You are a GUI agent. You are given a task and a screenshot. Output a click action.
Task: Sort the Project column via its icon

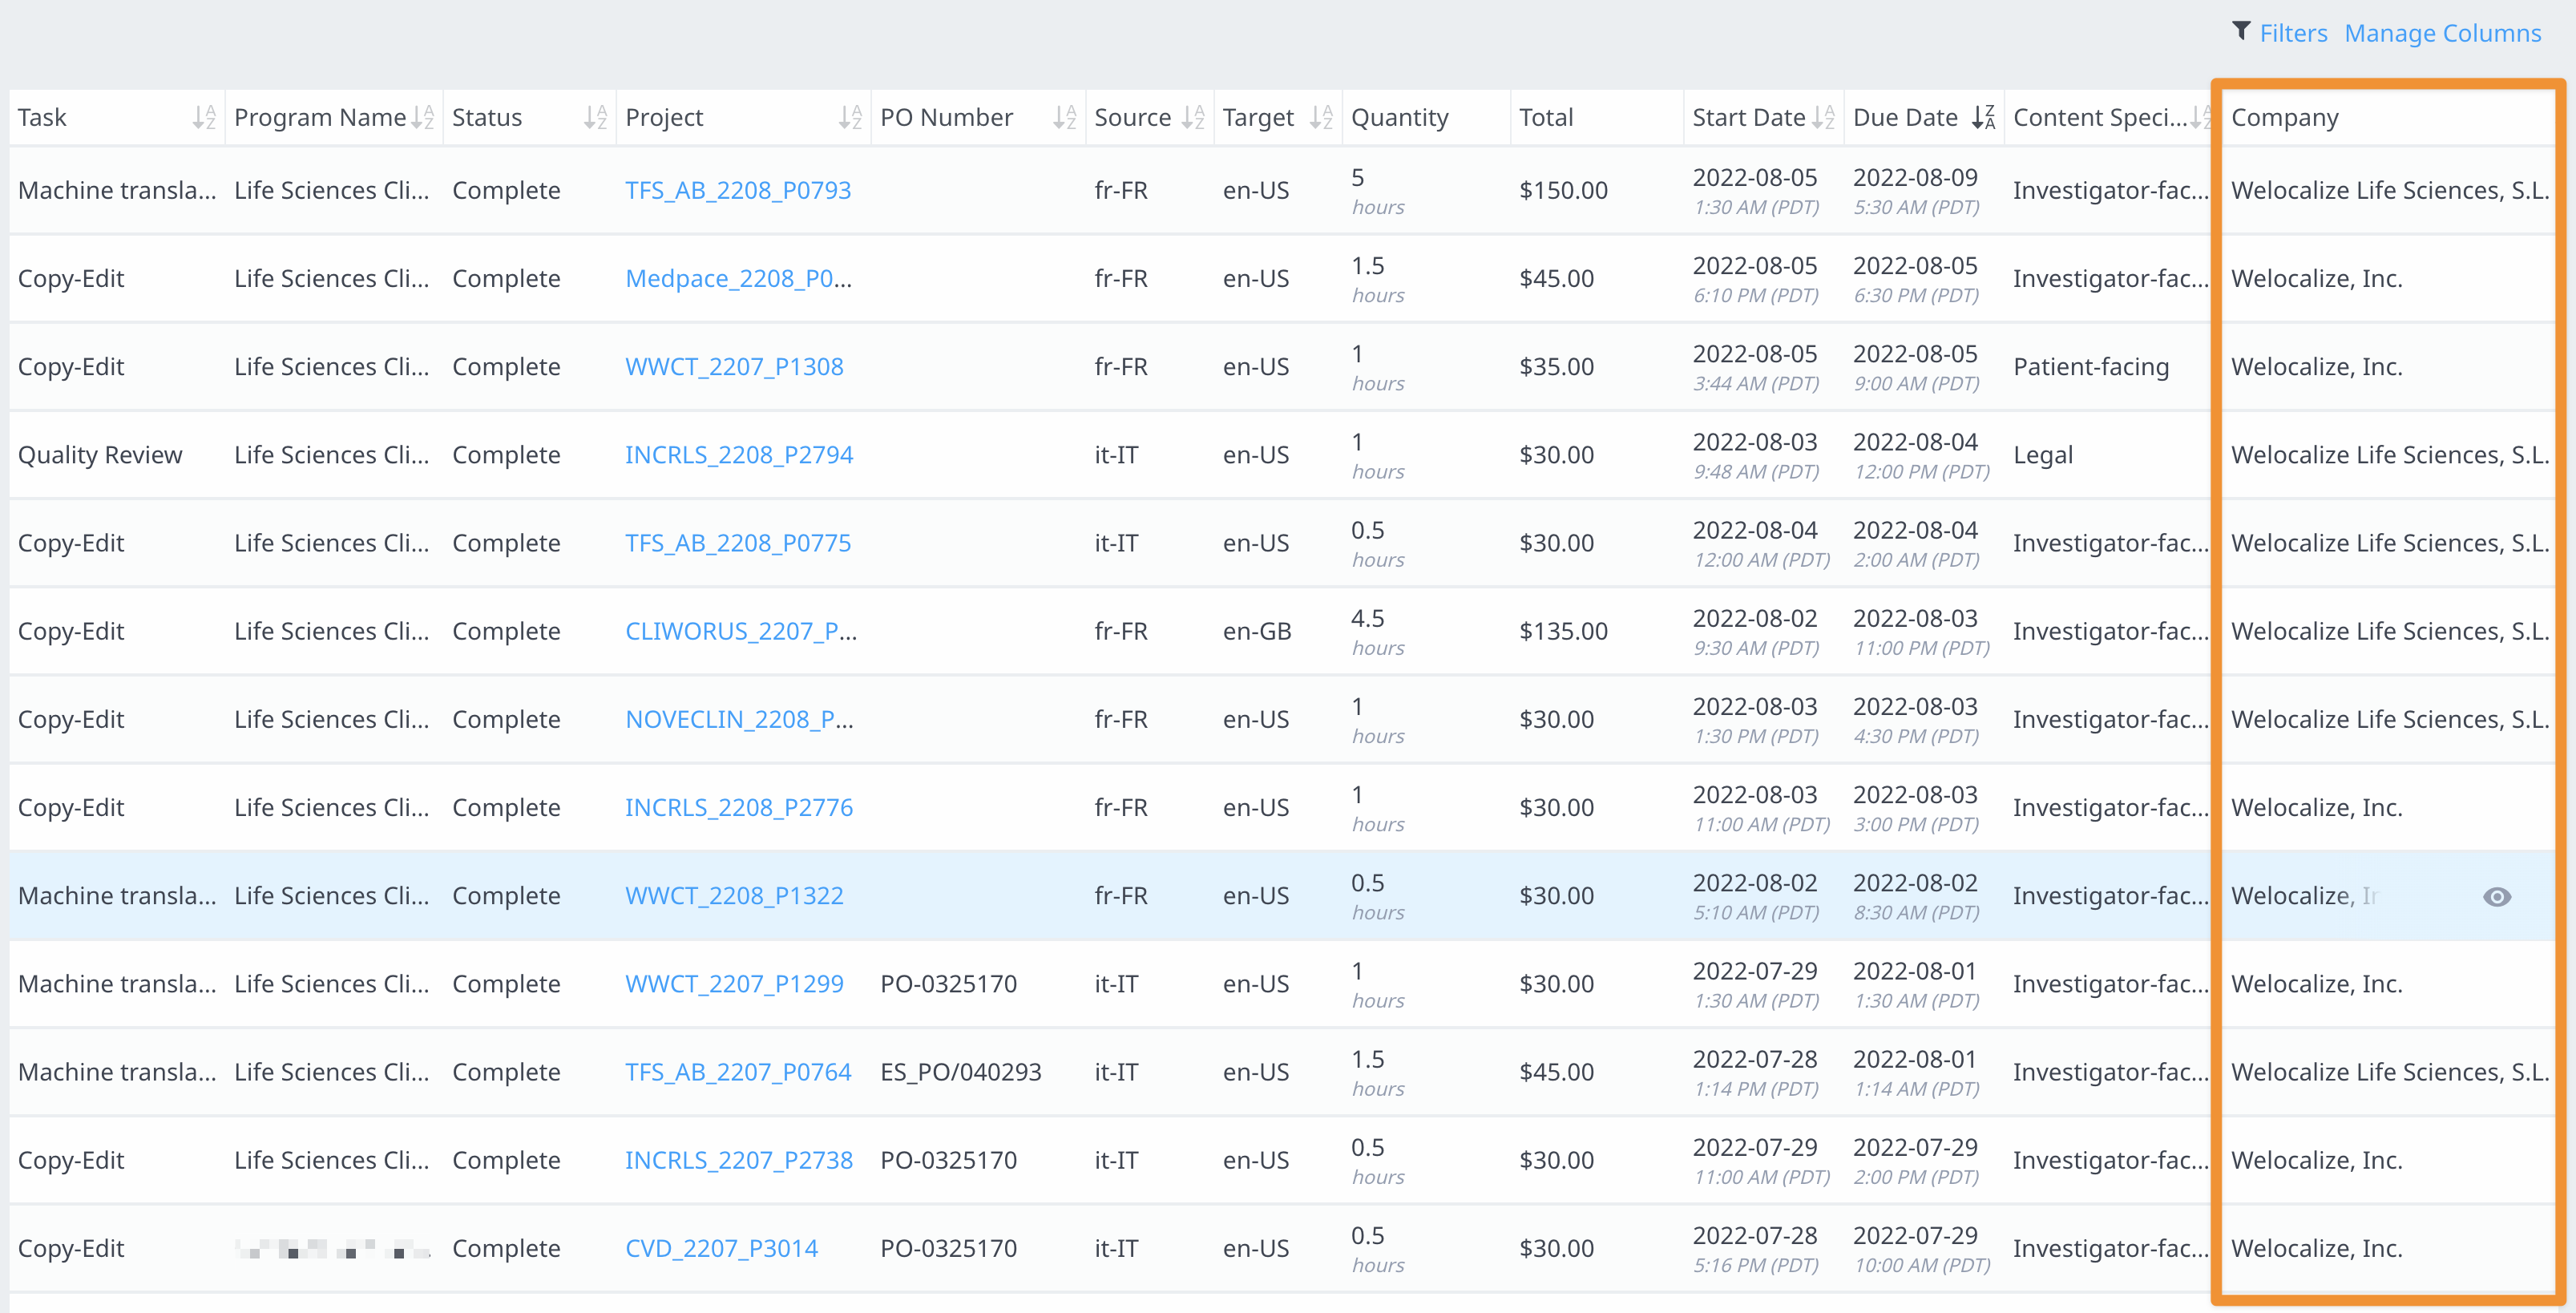(850, 118)
